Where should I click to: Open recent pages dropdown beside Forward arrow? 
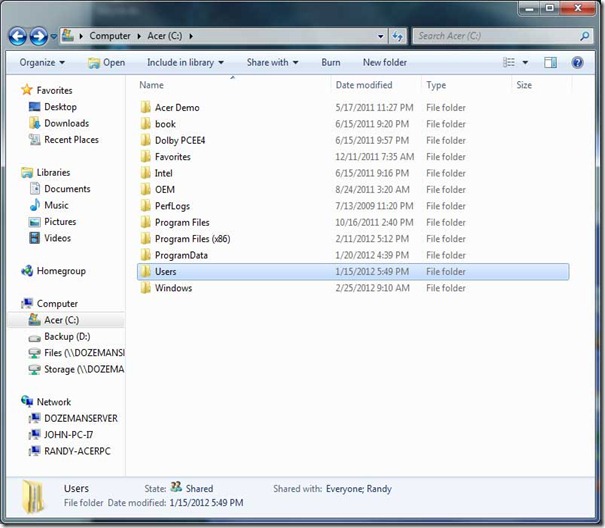(54, 37)
